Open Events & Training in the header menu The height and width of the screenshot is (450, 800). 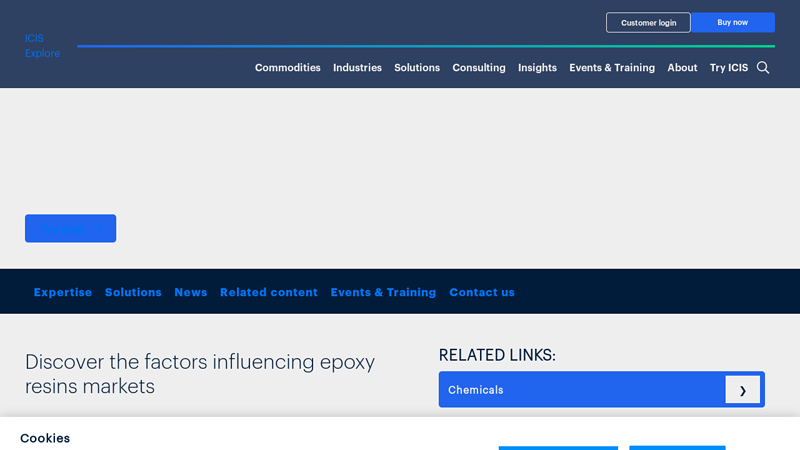tap(611, 68)
